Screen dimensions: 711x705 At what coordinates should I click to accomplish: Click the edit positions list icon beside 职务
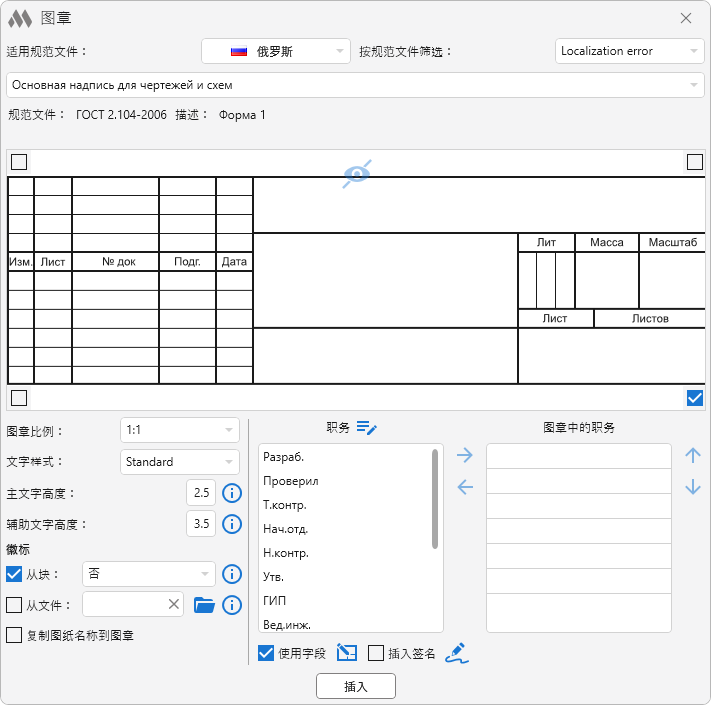point(367,428)
